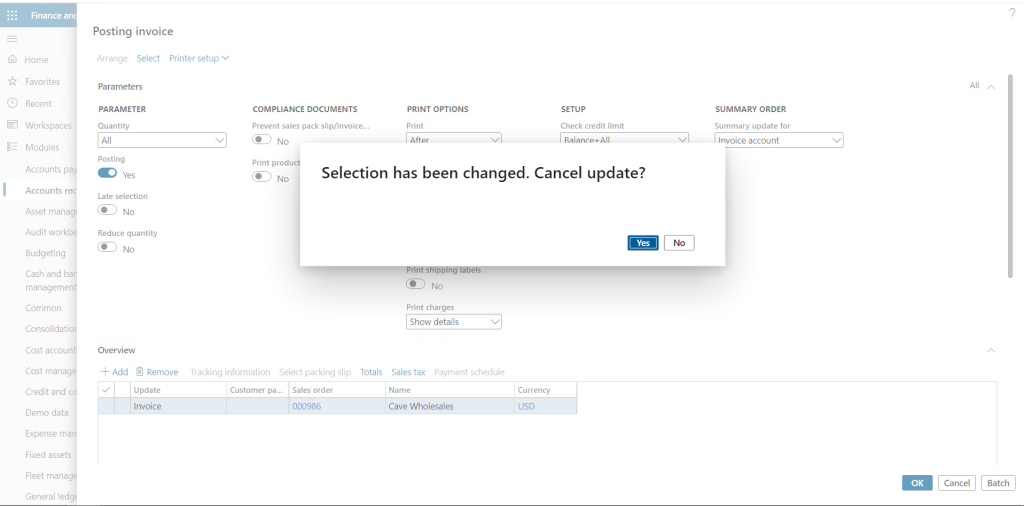The height and width of the screenshot is (506, 1024).
Task: Click the Cancel button at bottom
Action: [x=957, y=482]
